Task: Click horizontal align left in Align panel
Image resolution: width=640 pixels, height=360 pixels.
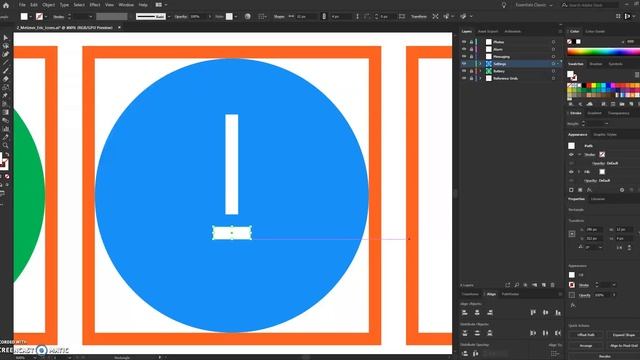Action: click(464, 313)
